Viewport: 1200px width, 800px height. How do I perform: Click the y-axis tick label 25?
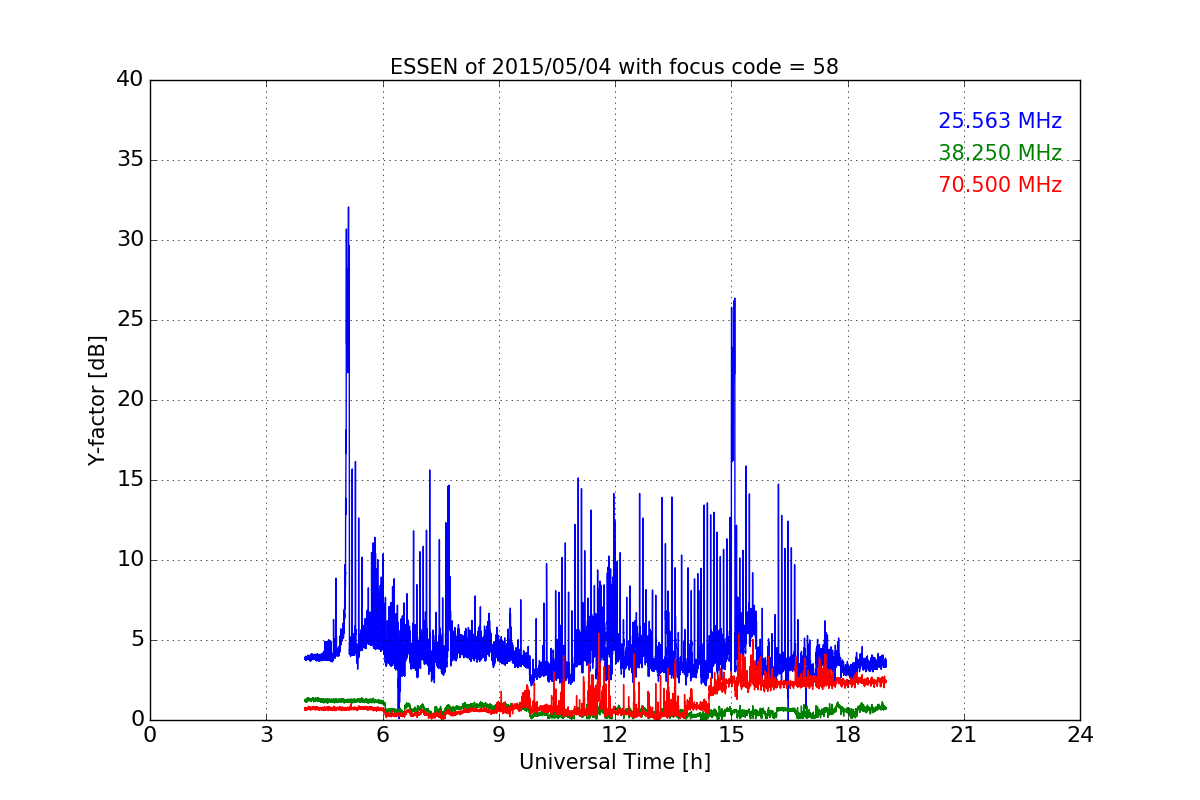[x=130, y=320]
